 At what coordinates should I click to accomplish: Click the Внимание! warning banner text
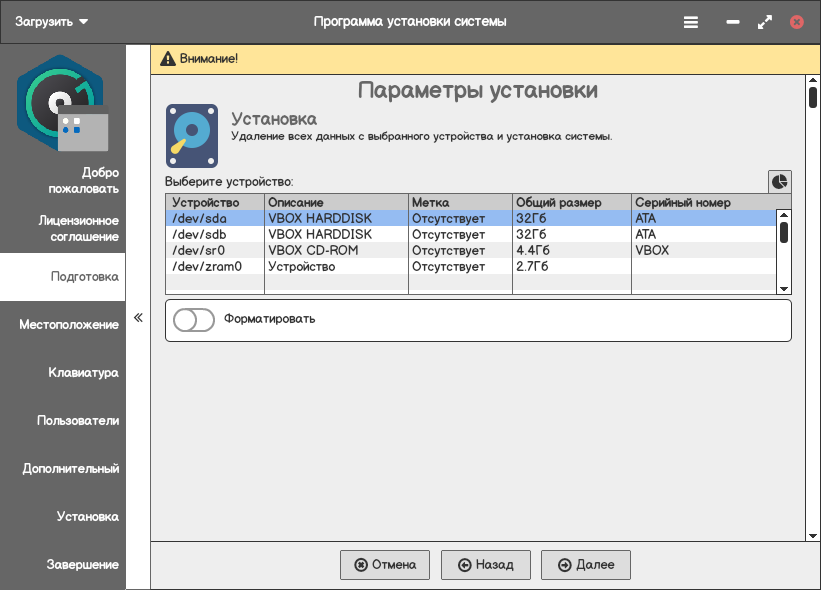(208, 59)
